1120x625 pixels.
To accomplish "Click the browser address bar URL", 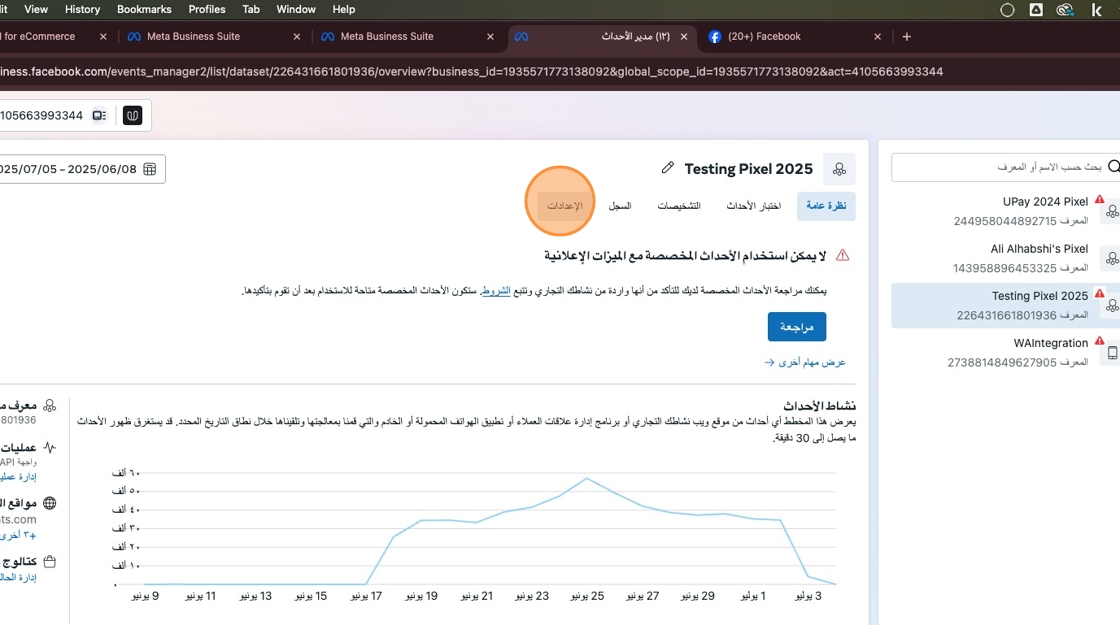I will pos(471,71).
